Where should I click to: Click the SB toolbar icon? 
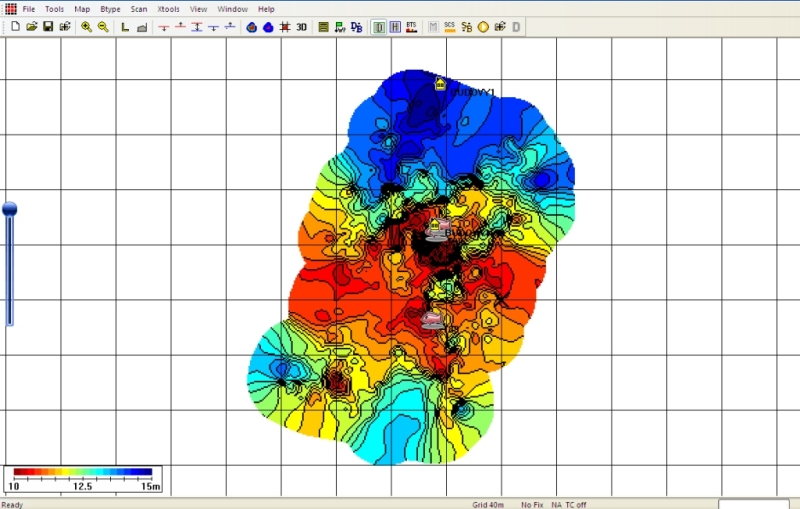[466, 27]
